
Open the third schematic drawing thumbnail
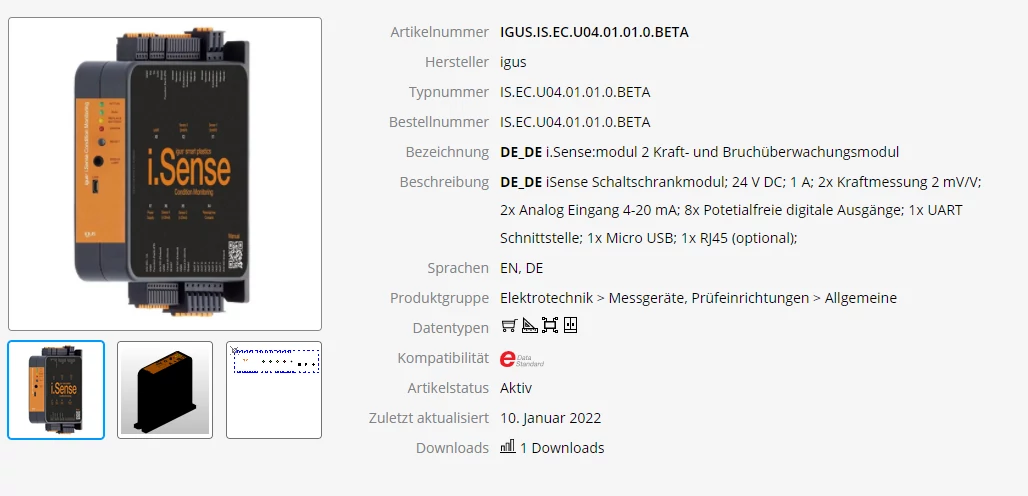274,390
